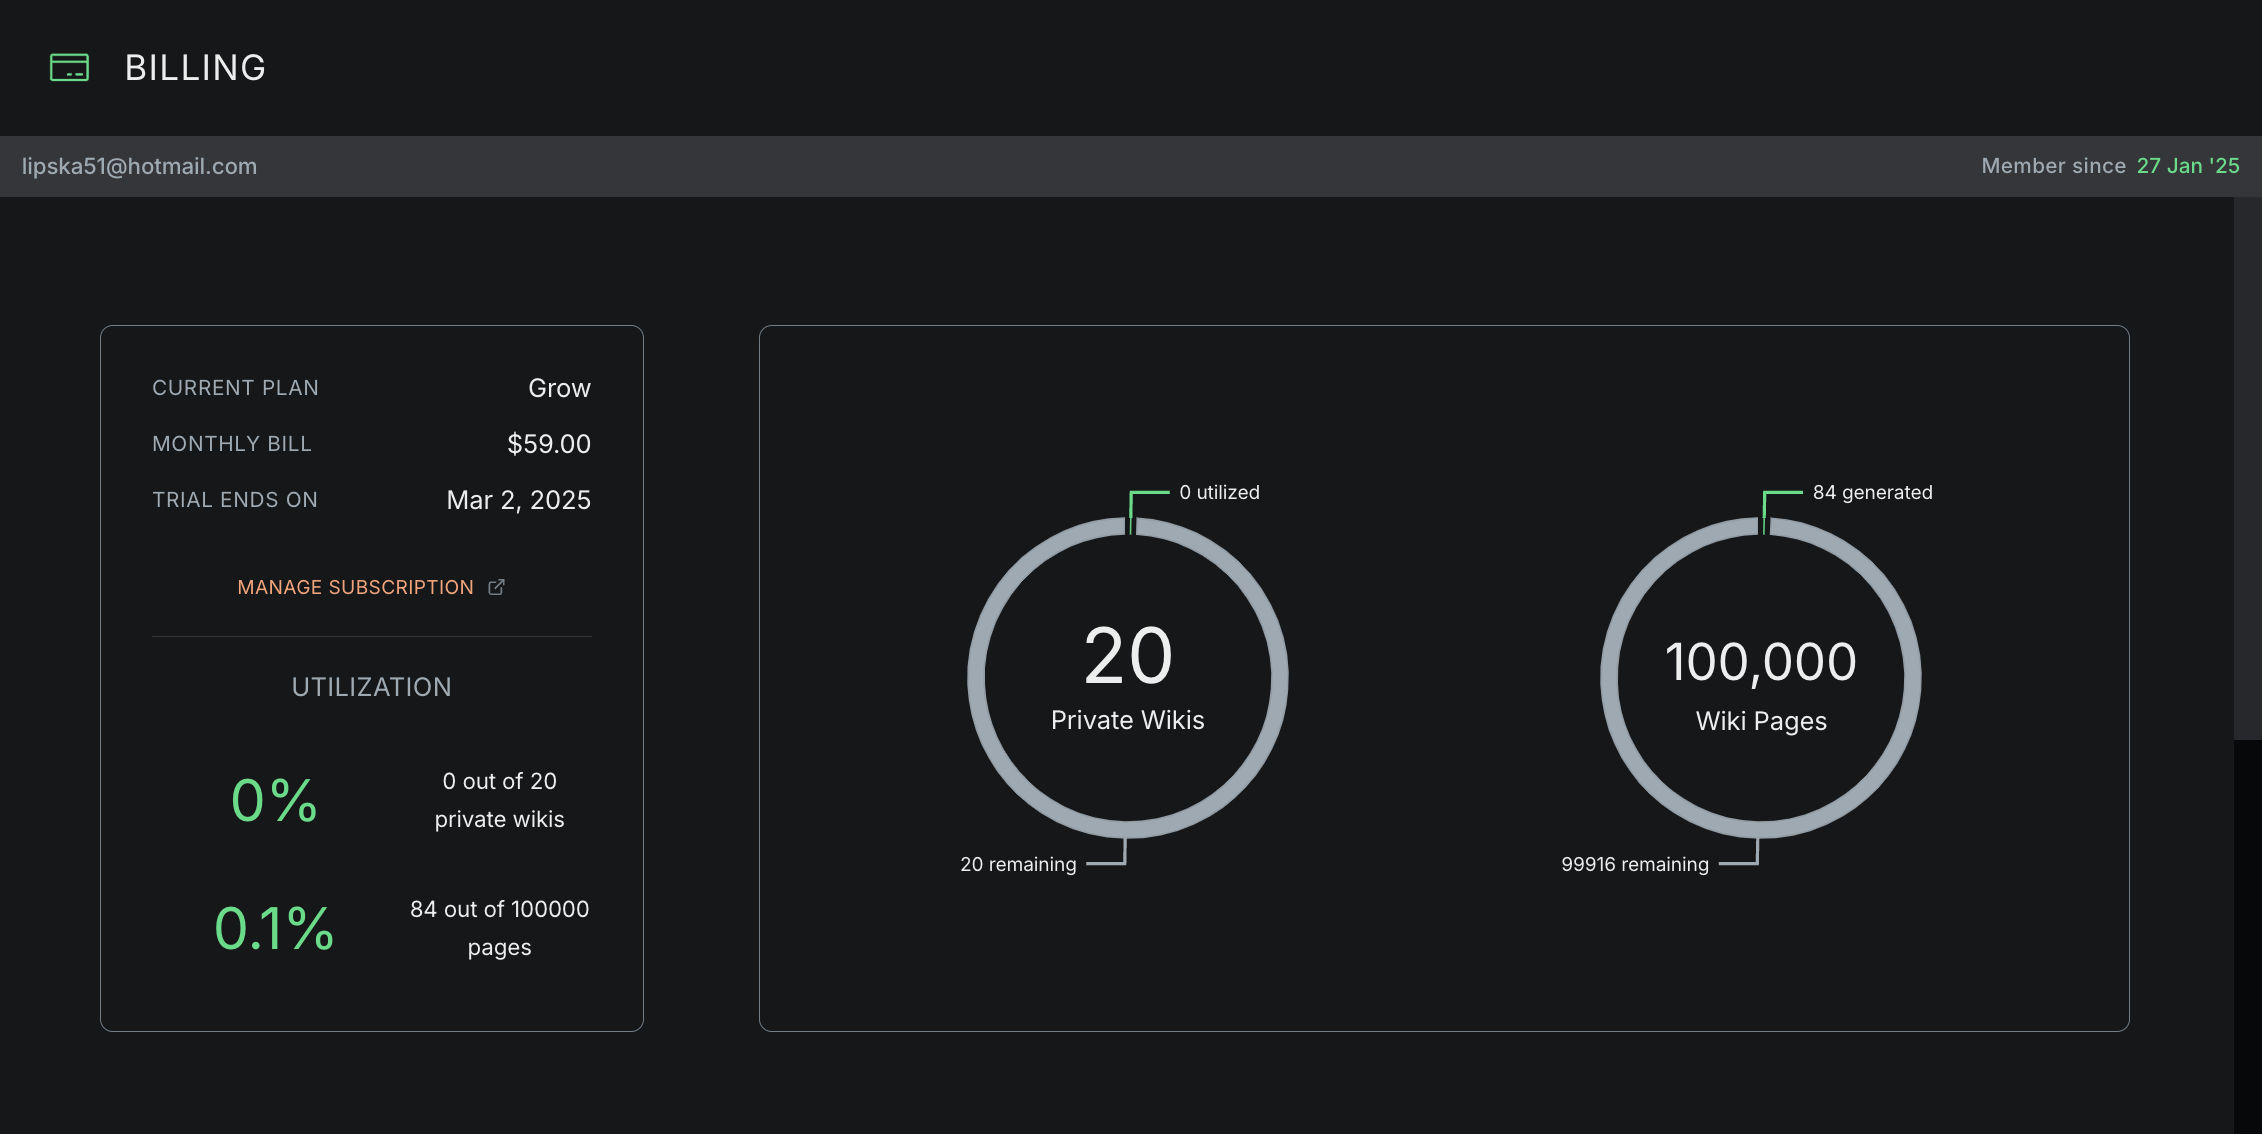Click the BILLING page title
2262x1134 pixels.
tap(195, 67)
